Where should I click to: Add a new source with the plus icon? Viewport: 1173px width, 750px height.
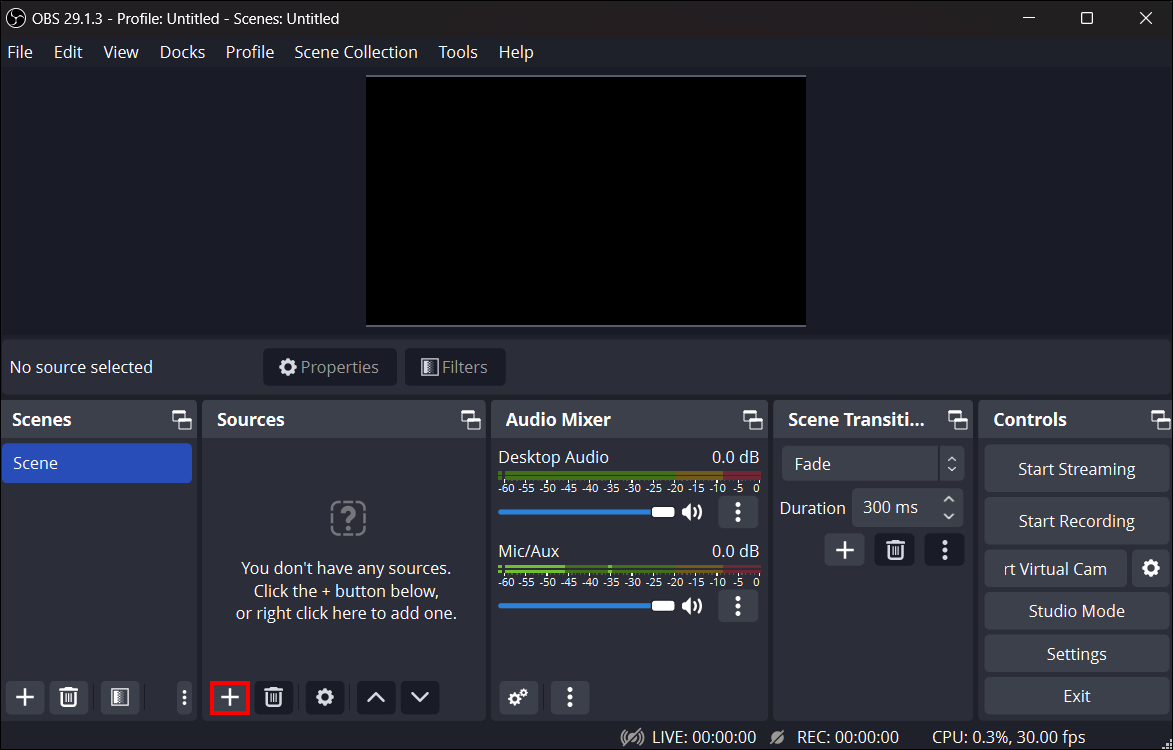[x=229, y=697]
